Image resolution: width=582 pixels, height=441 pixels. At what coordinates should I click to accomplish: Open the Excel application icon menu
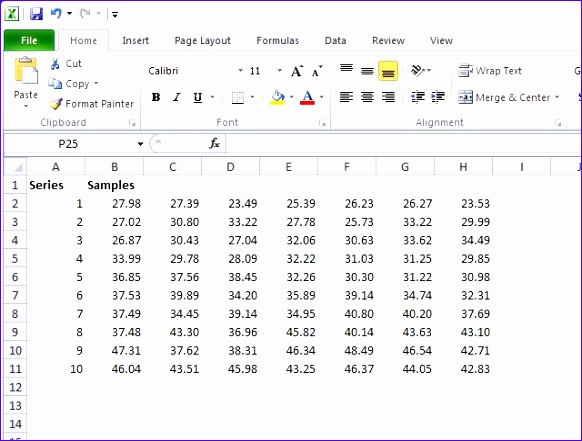(12, 14)
